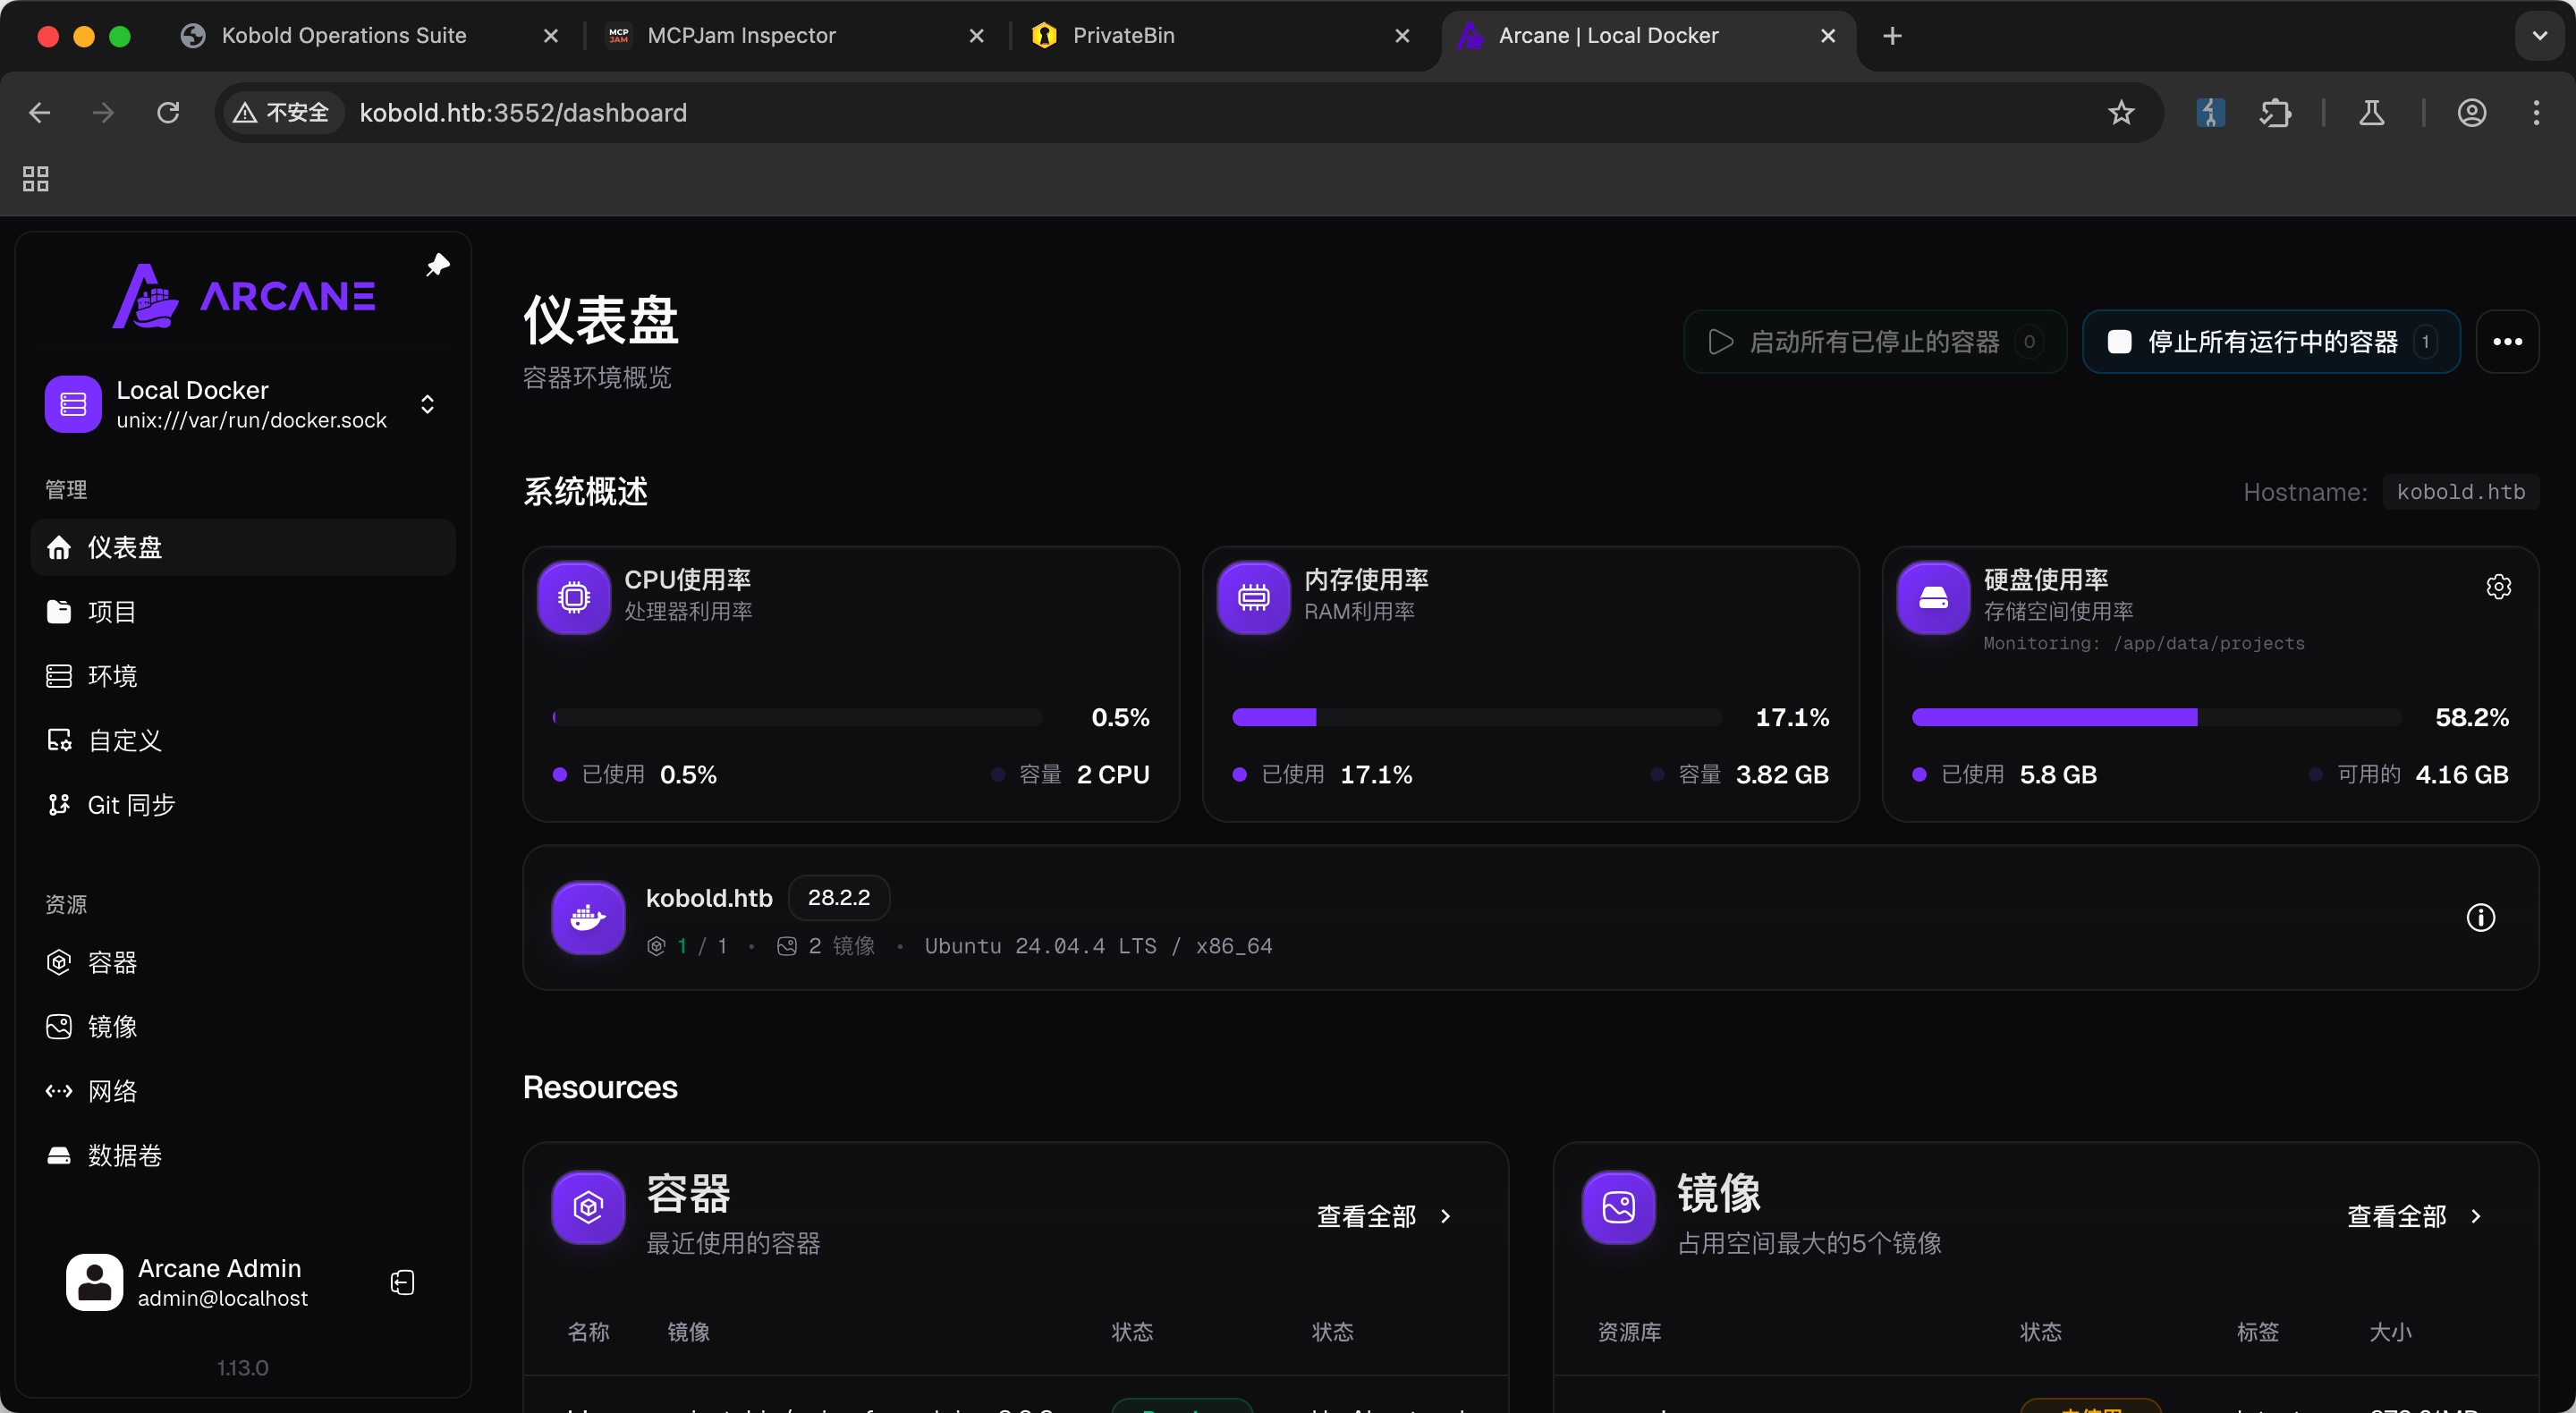Open the Chrome three-dot menu
This screenshot has width=2576, height=1413.
pos(2535,113)
